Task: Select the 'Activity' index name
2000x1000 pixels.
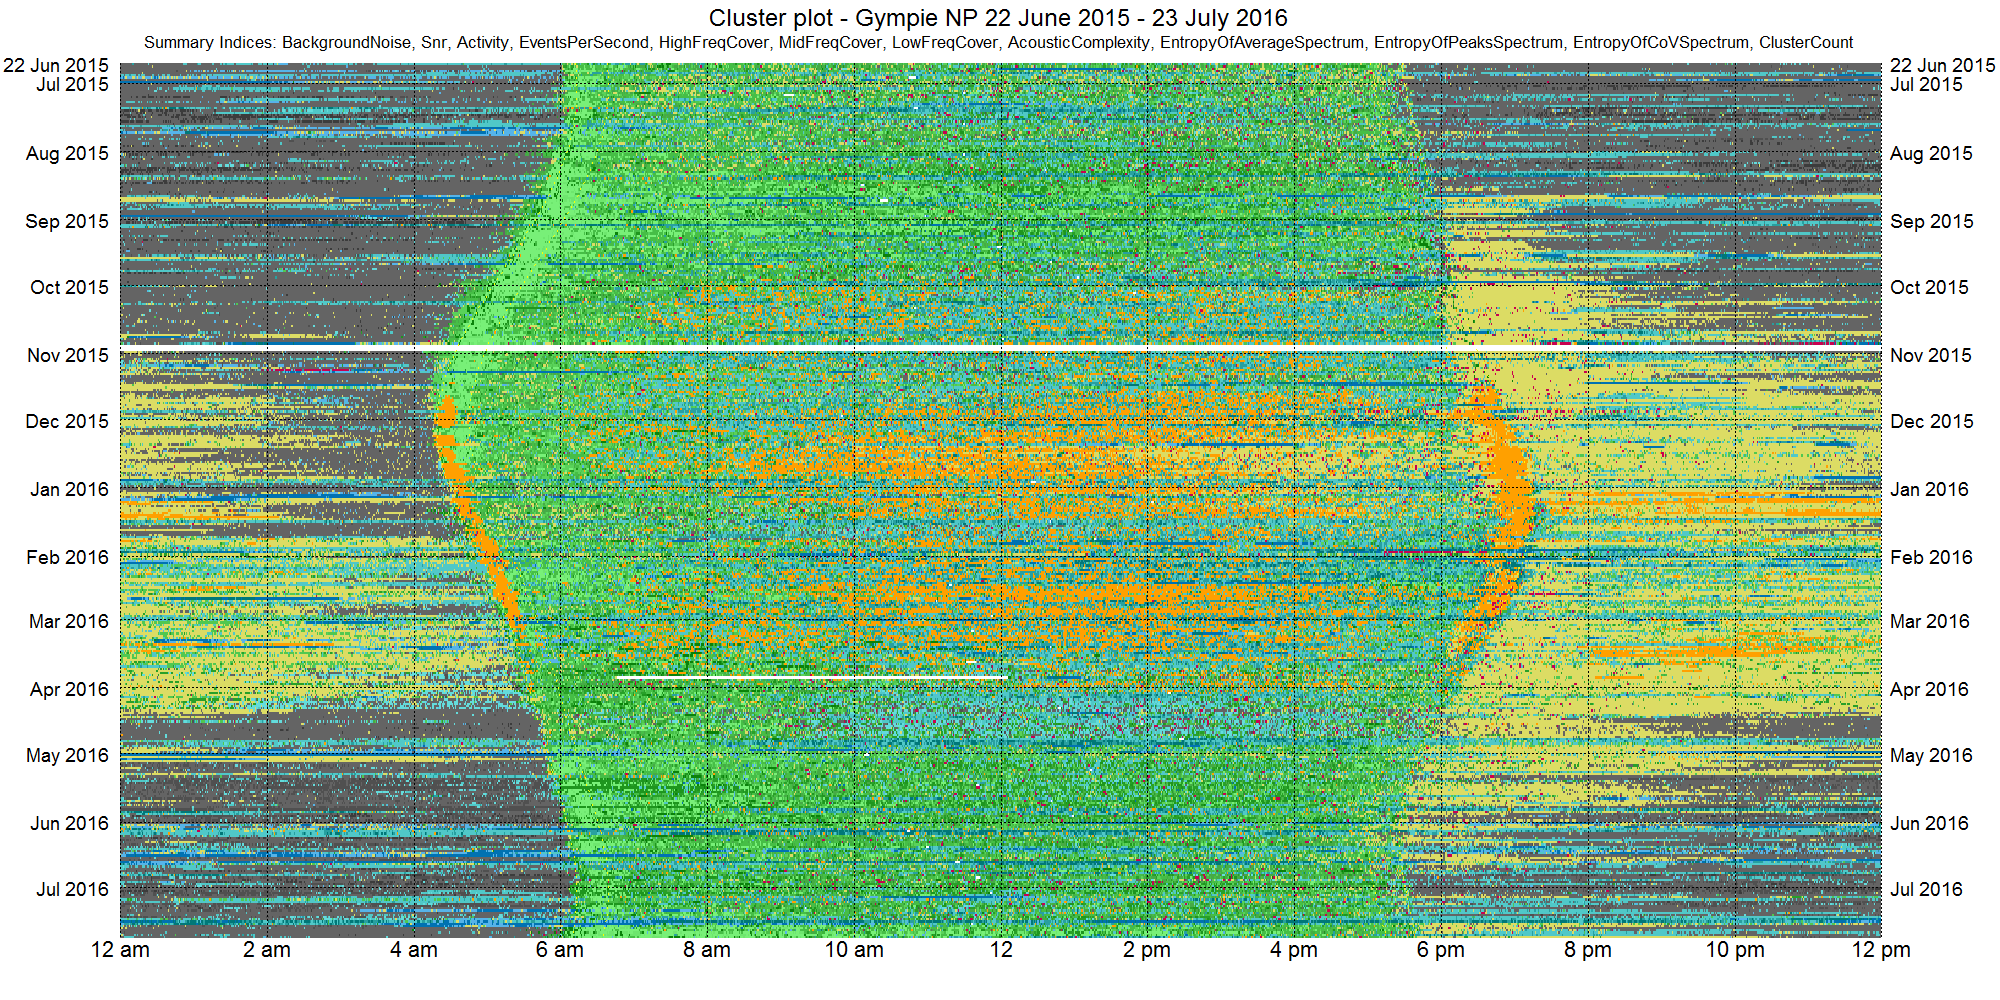Action: [x=482, y=43]
